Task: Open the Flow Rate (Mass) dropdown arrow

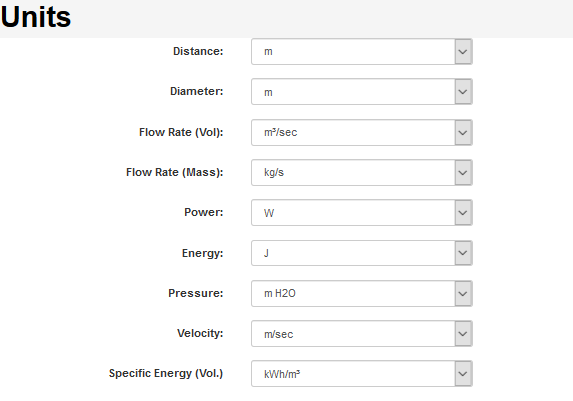Action: (x=463, y=173)
